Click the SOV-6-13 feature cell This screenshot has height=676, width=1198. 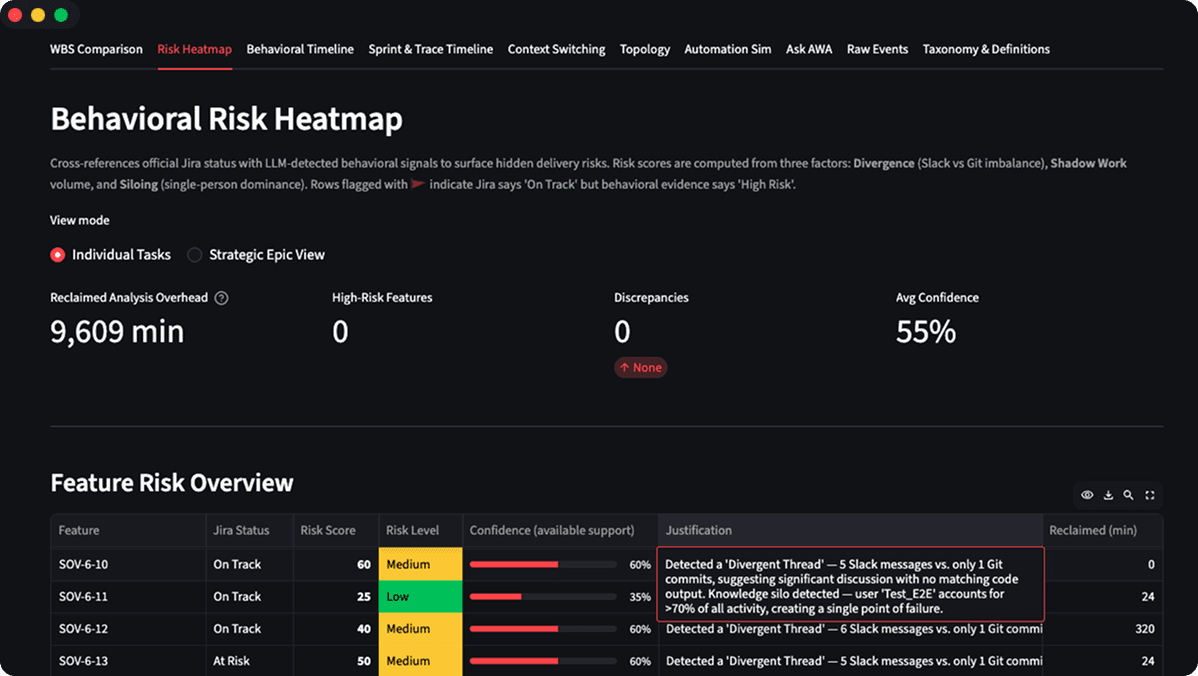pyautogui.click(x=128, y=661)
